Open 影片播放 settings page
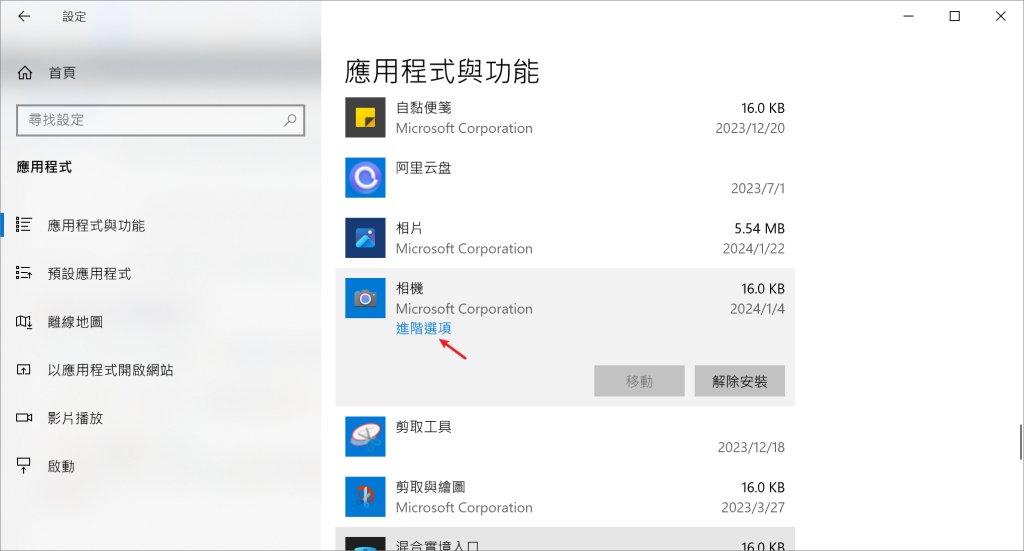 [x=75, y=418]
